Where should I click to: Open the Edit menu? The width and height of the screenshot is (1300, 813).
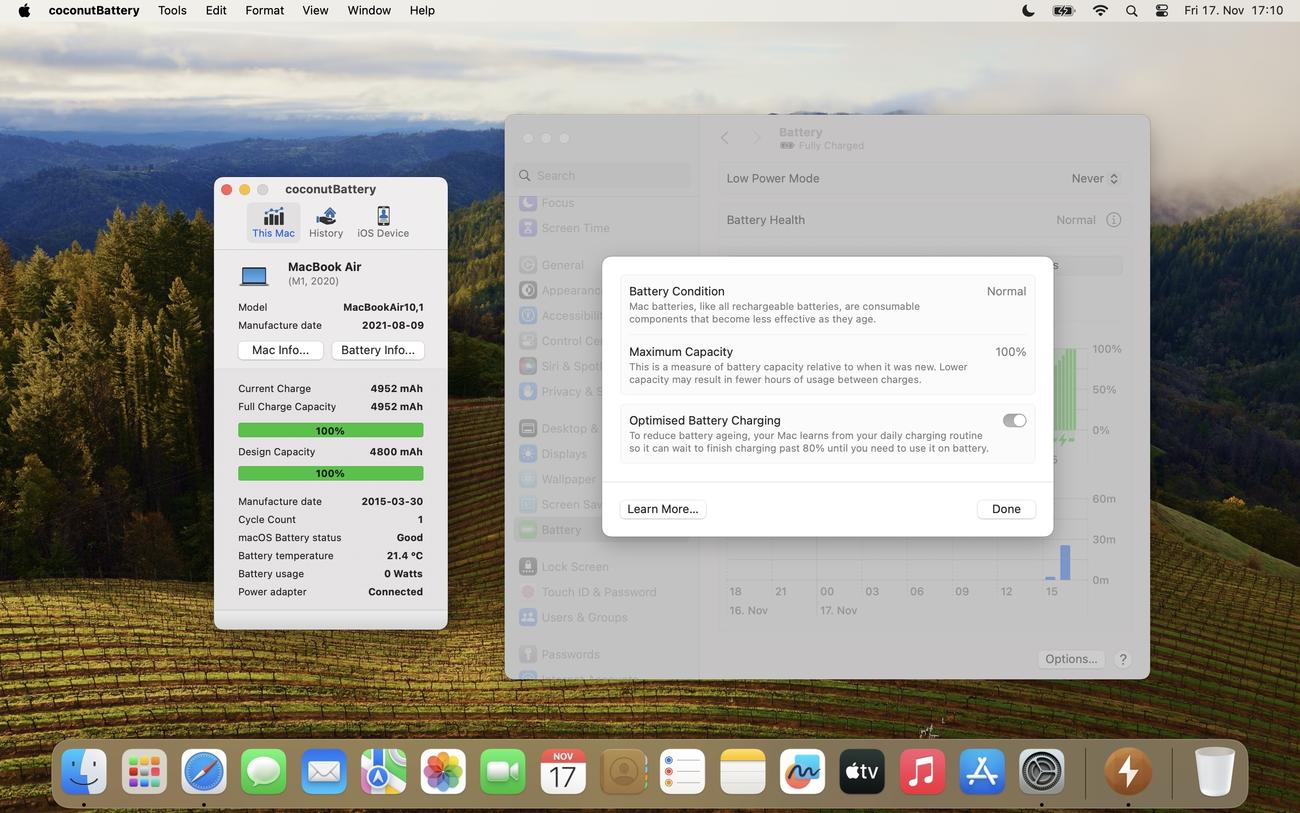pyautogui.click(x=216, y=10)
